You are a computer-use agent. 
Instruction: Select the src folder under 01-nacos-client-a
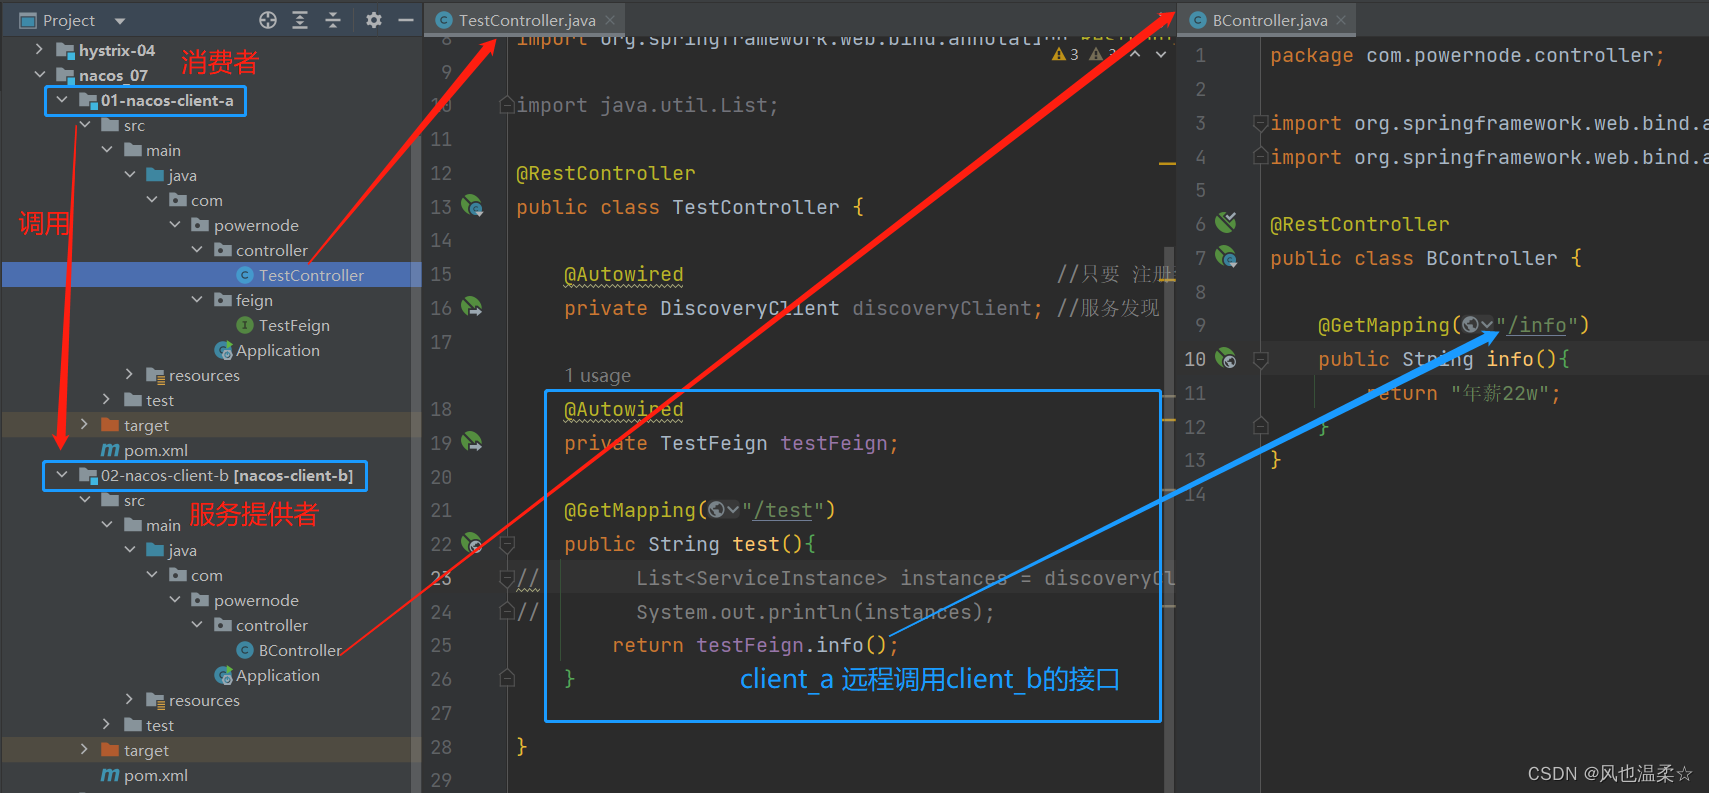click(x=134, y=125)
